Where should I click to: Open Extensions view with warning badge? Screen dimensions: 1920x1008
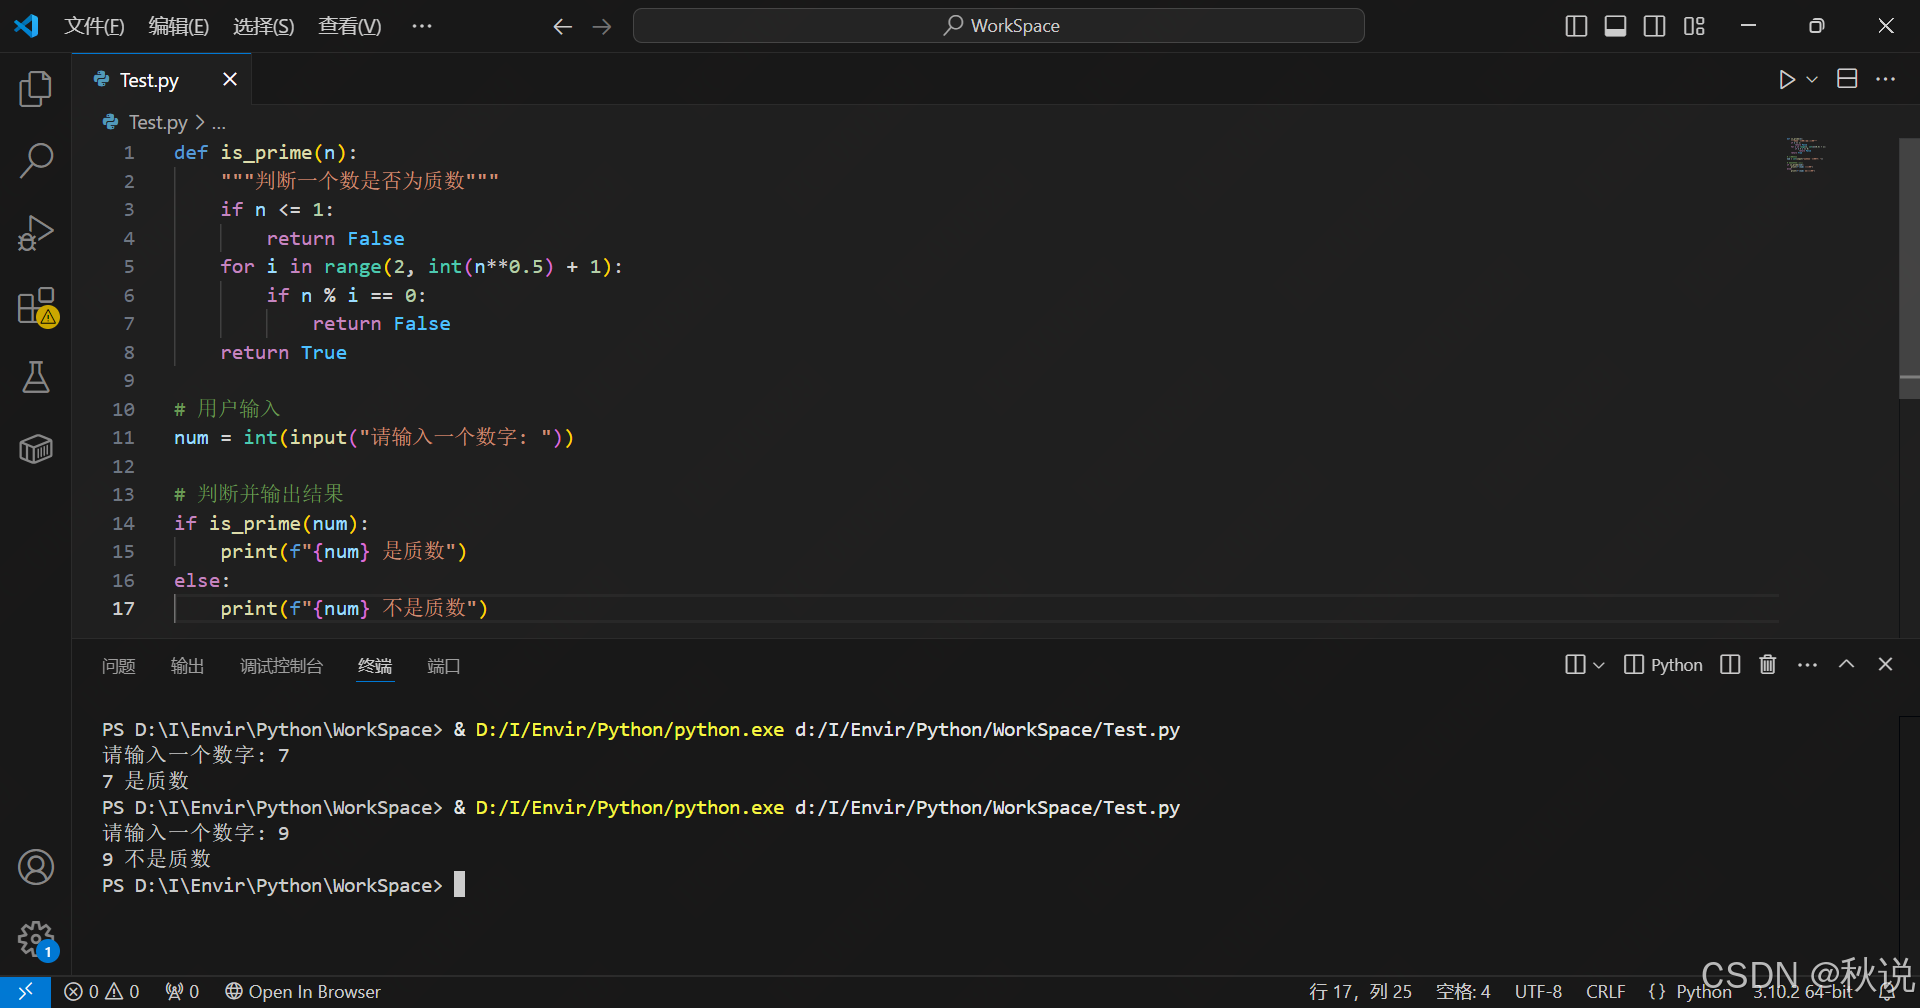tap(37, 306)
